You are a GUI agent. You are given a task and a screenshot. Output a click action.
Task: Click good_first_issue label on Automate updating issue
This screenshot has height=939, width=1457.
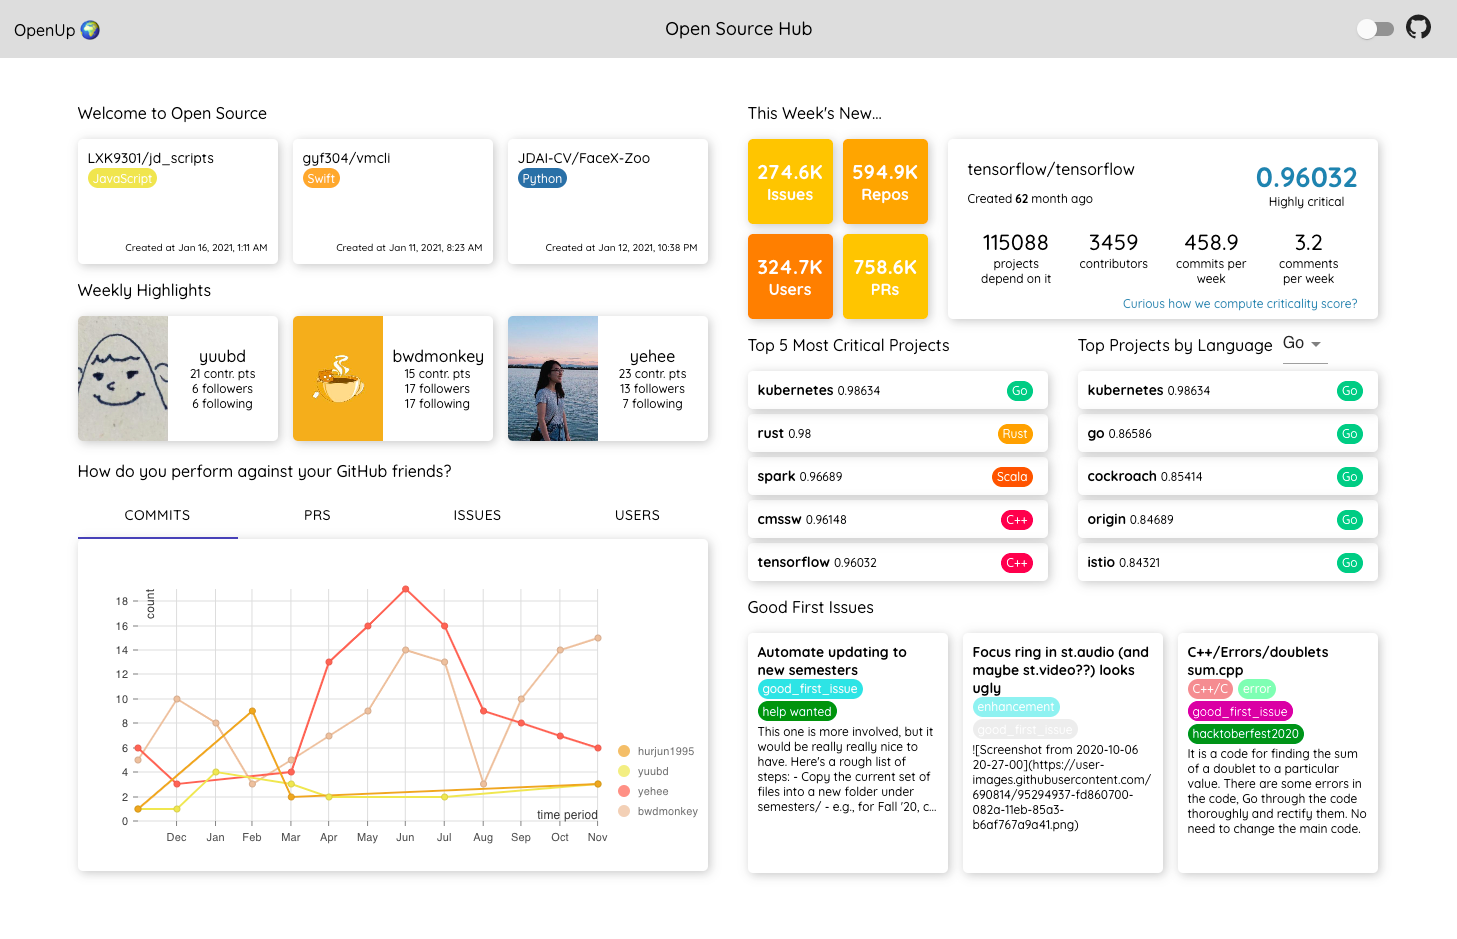click(x=810, y=689)
